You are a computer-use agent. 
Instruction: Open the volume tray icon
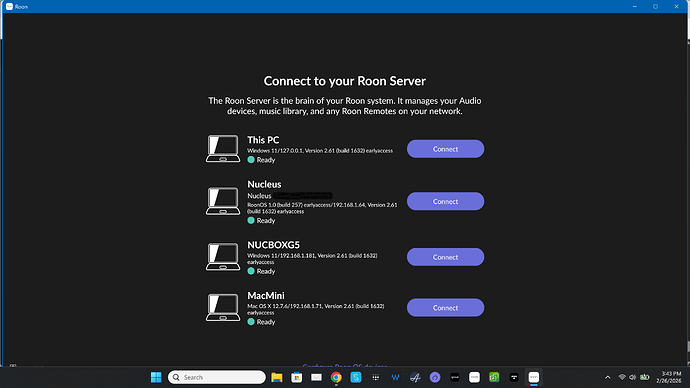633,377
